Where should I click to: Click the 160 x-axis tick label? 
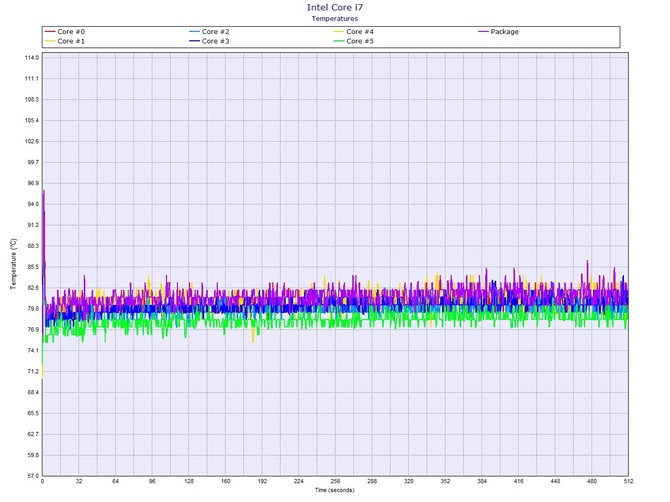coord(226,481)
